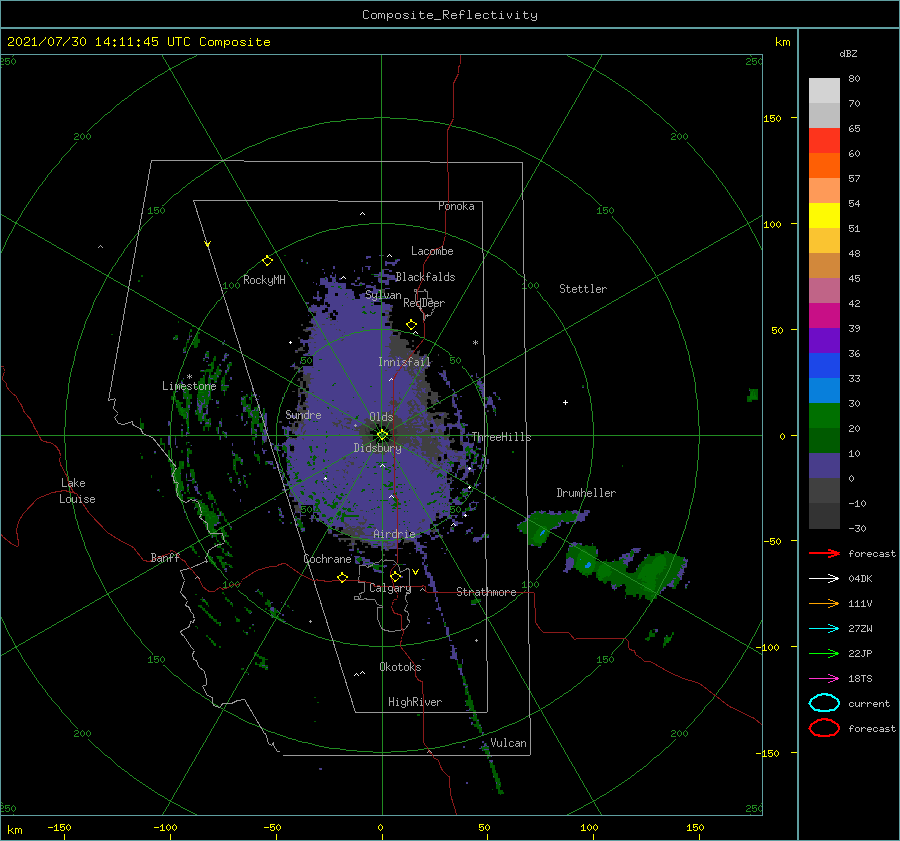Screen dimensions: 900x841
Task: Click the Banff label
Action: pos(165,557)
